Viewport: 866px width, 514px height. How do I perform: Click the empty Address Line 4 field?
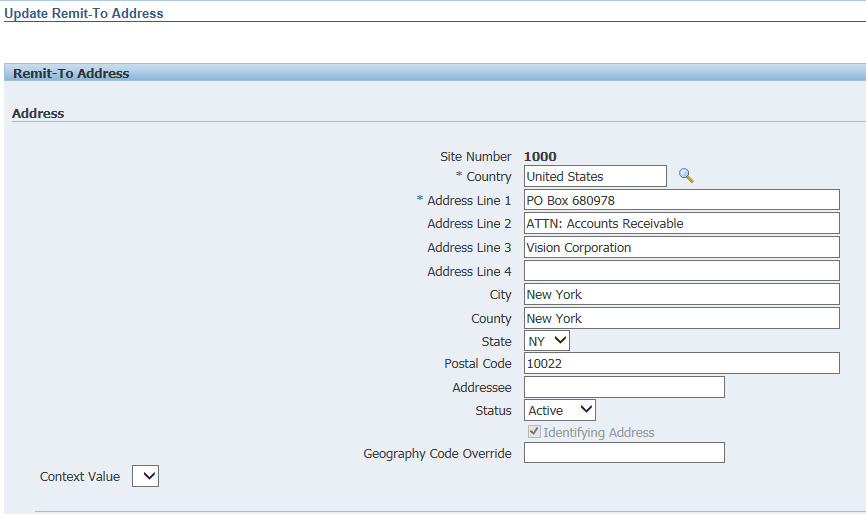[681, 271]
